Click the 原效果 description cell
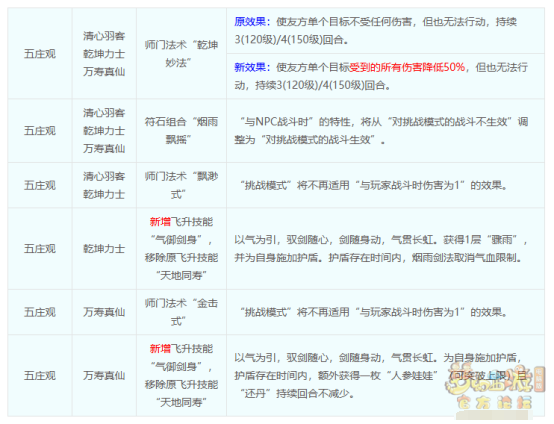554x424 pixels. [x=385, y=31]
